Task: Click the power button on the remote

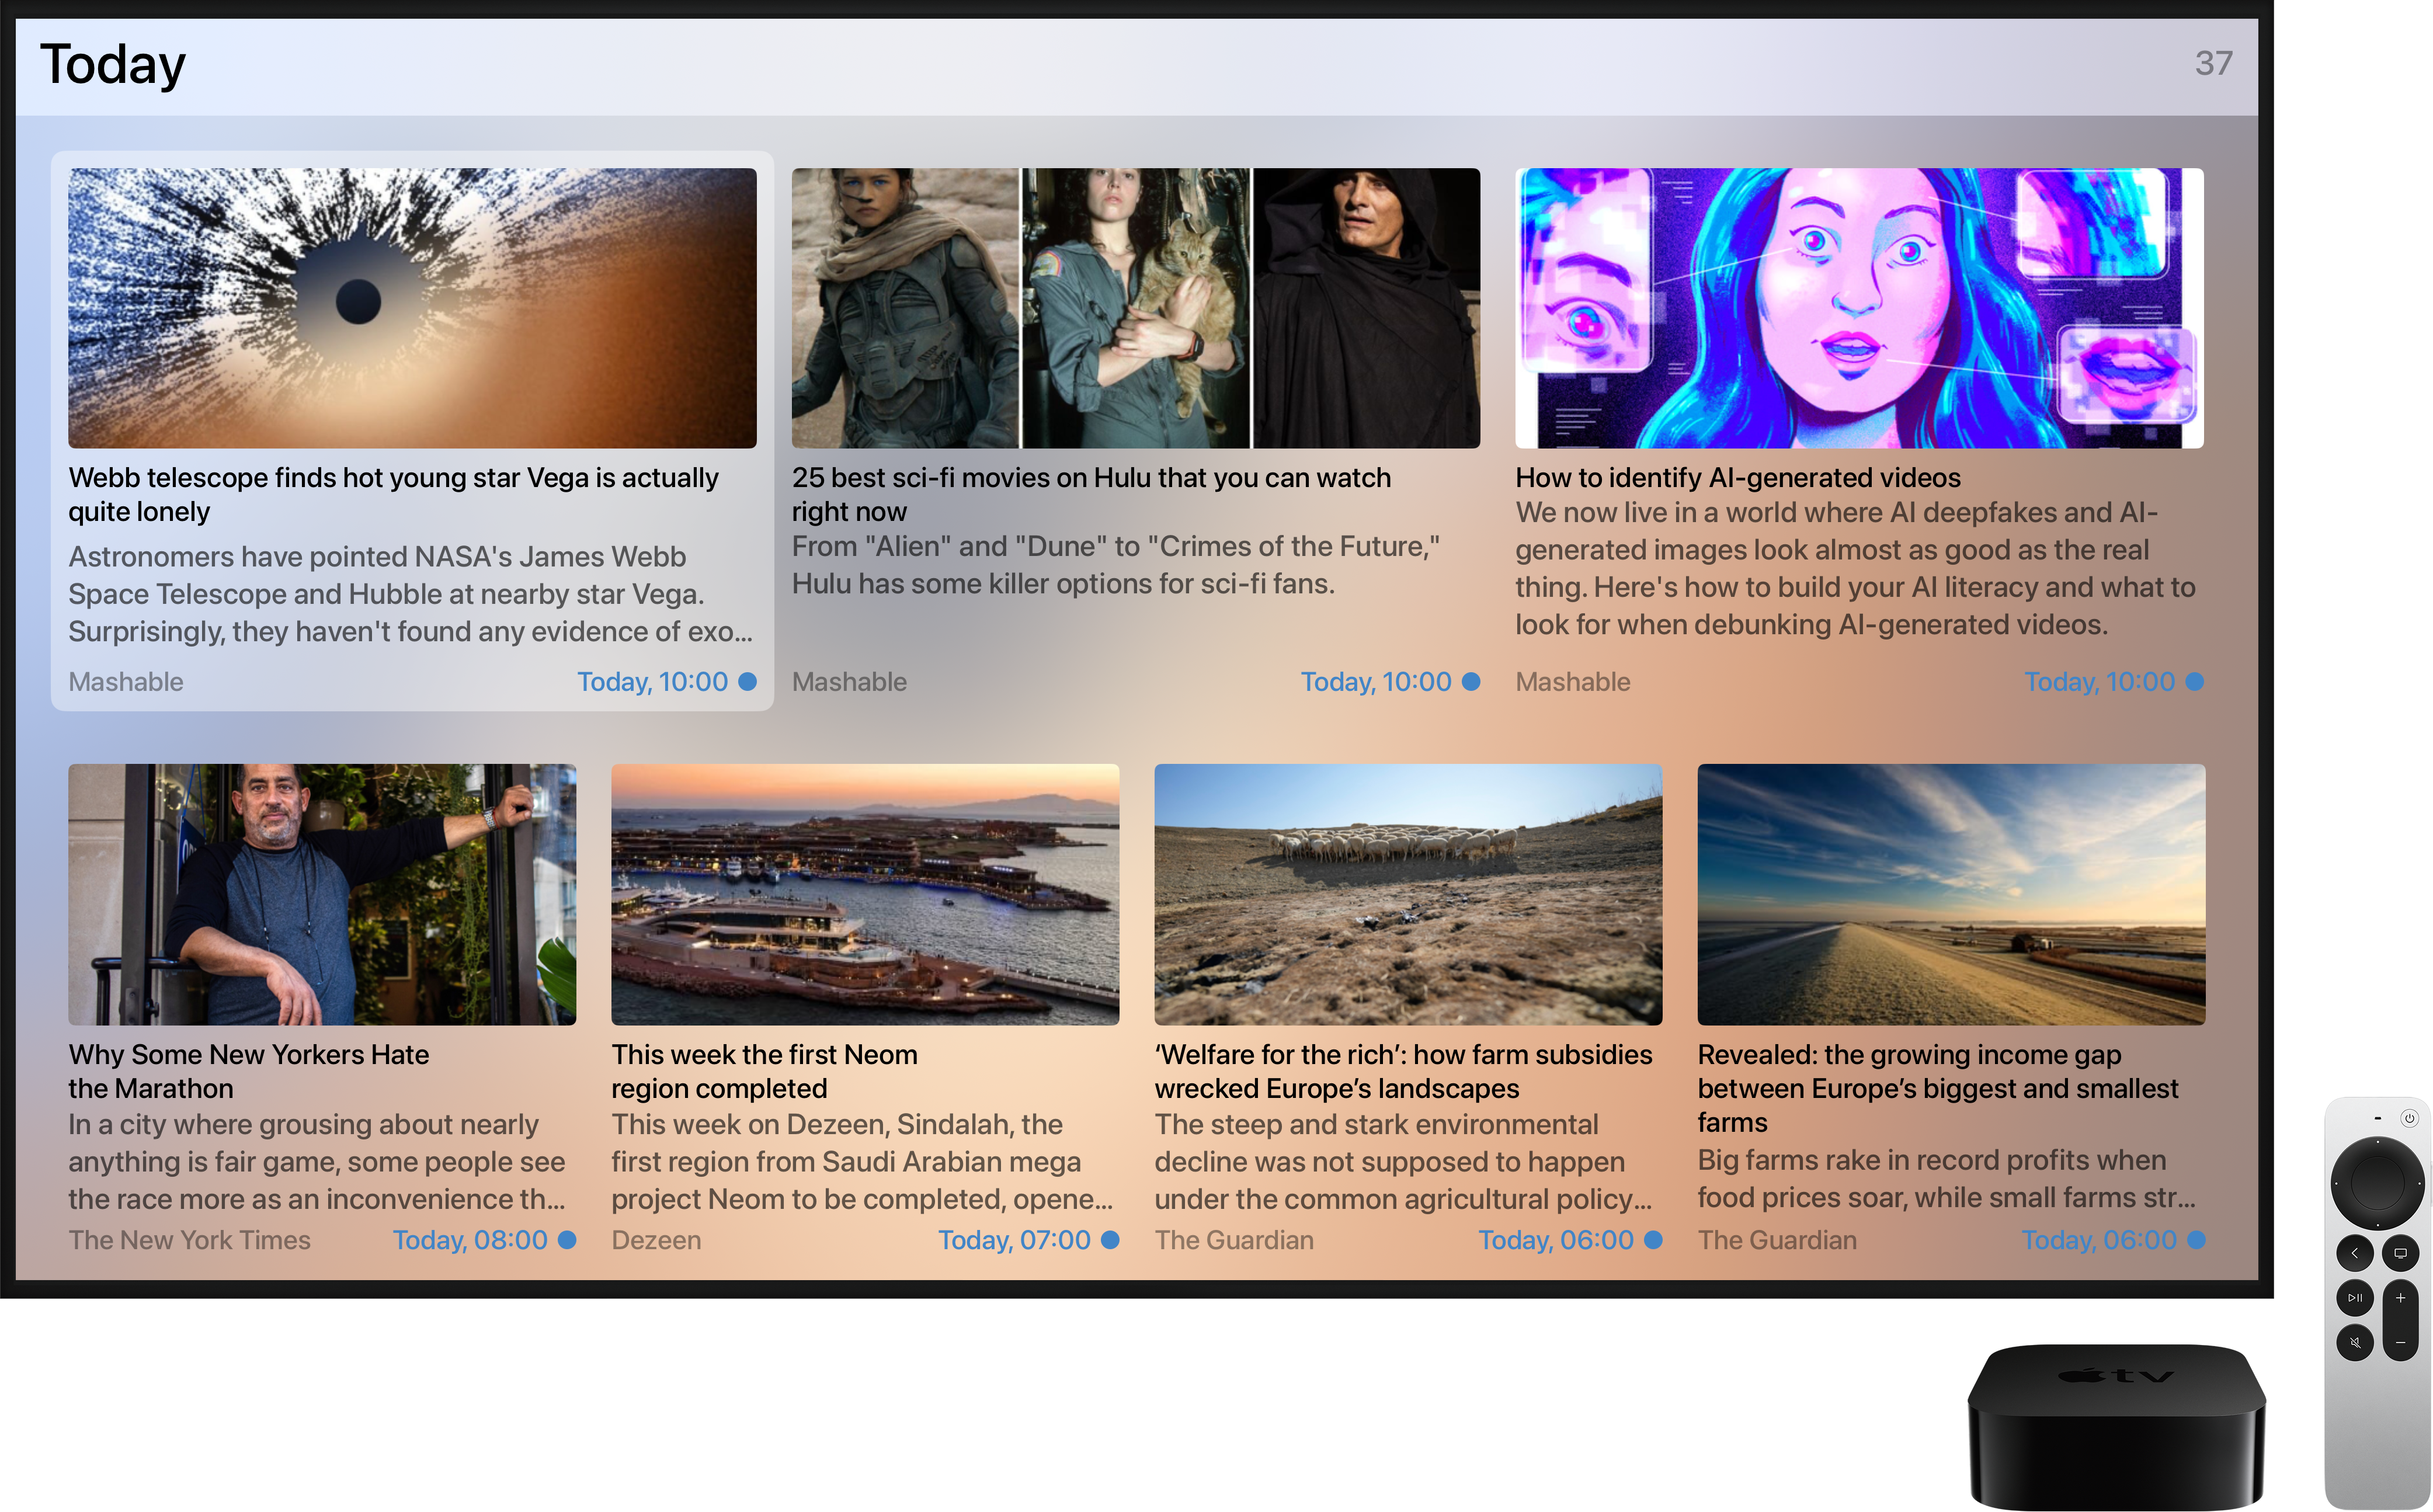Action: point(2409,1118)
